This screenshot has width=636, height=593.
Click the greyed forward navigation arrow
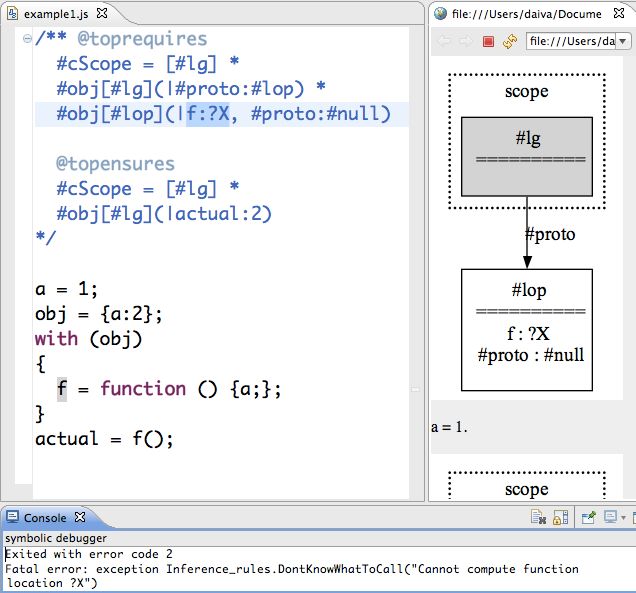pos(466,41)
